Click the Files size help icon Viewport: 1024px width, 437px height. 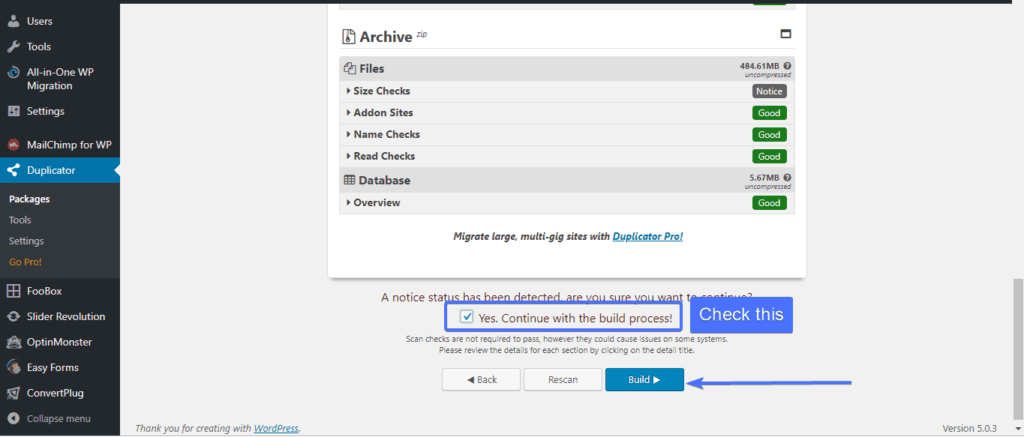click(788, 65)
